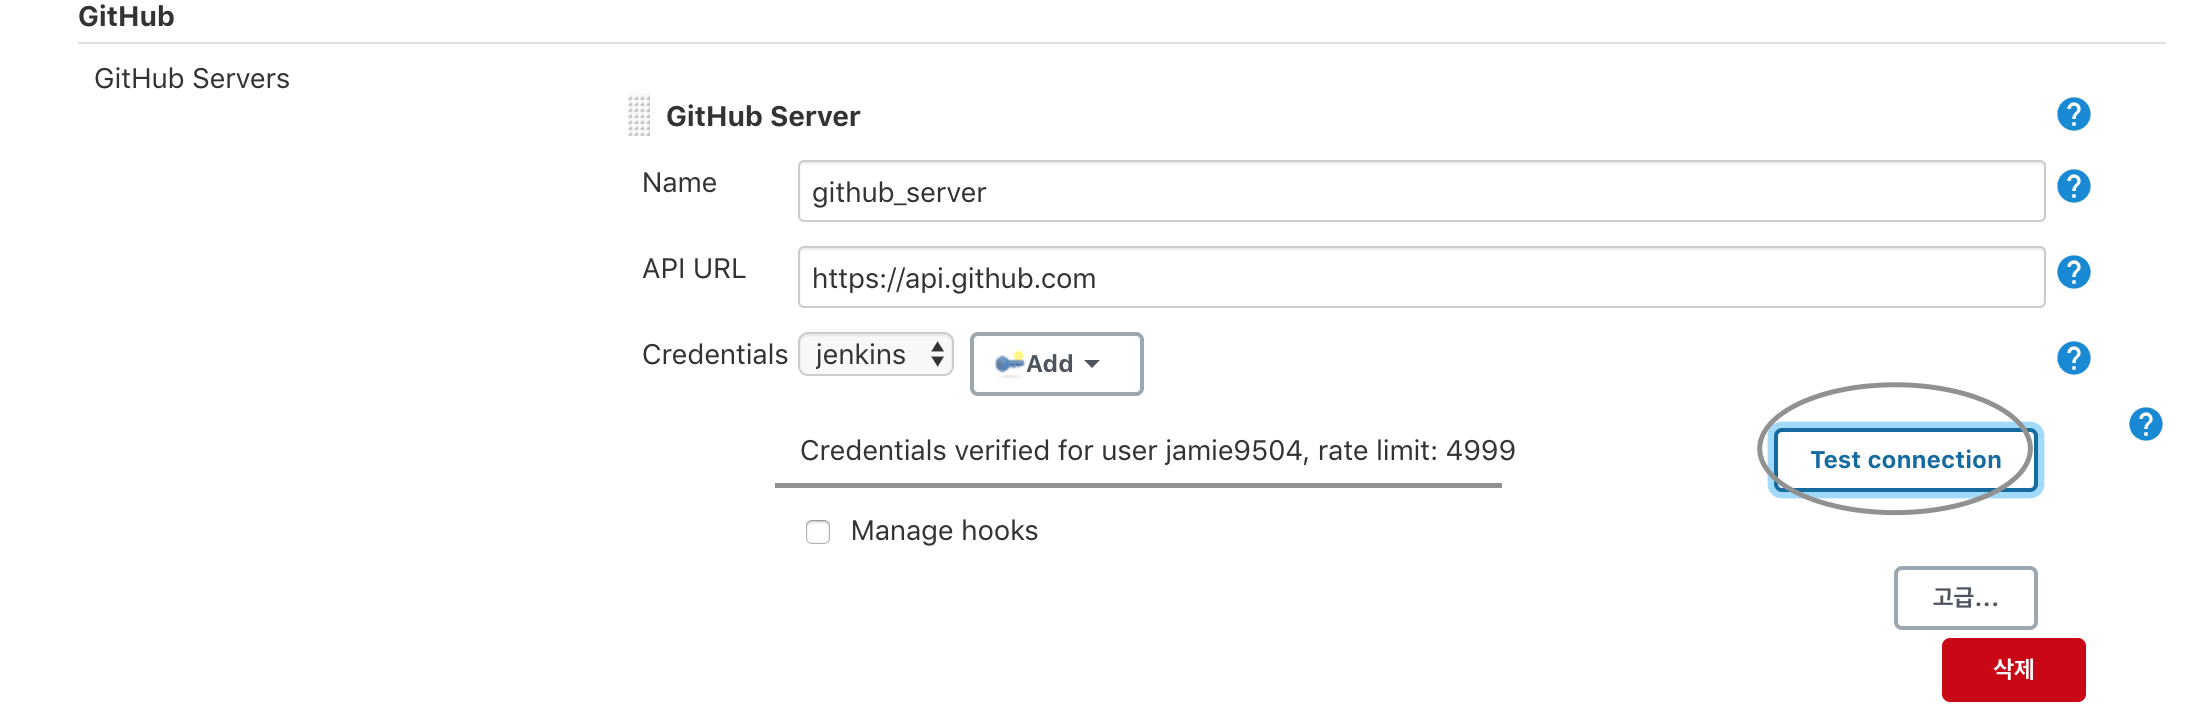
Task: Click the Name label
Action: tap(679, 183)
